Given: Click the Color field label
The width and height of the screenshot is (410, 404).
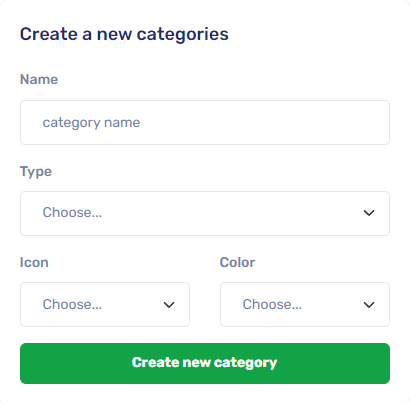Looking at the screenshot, I should click(x=237, y=262).
